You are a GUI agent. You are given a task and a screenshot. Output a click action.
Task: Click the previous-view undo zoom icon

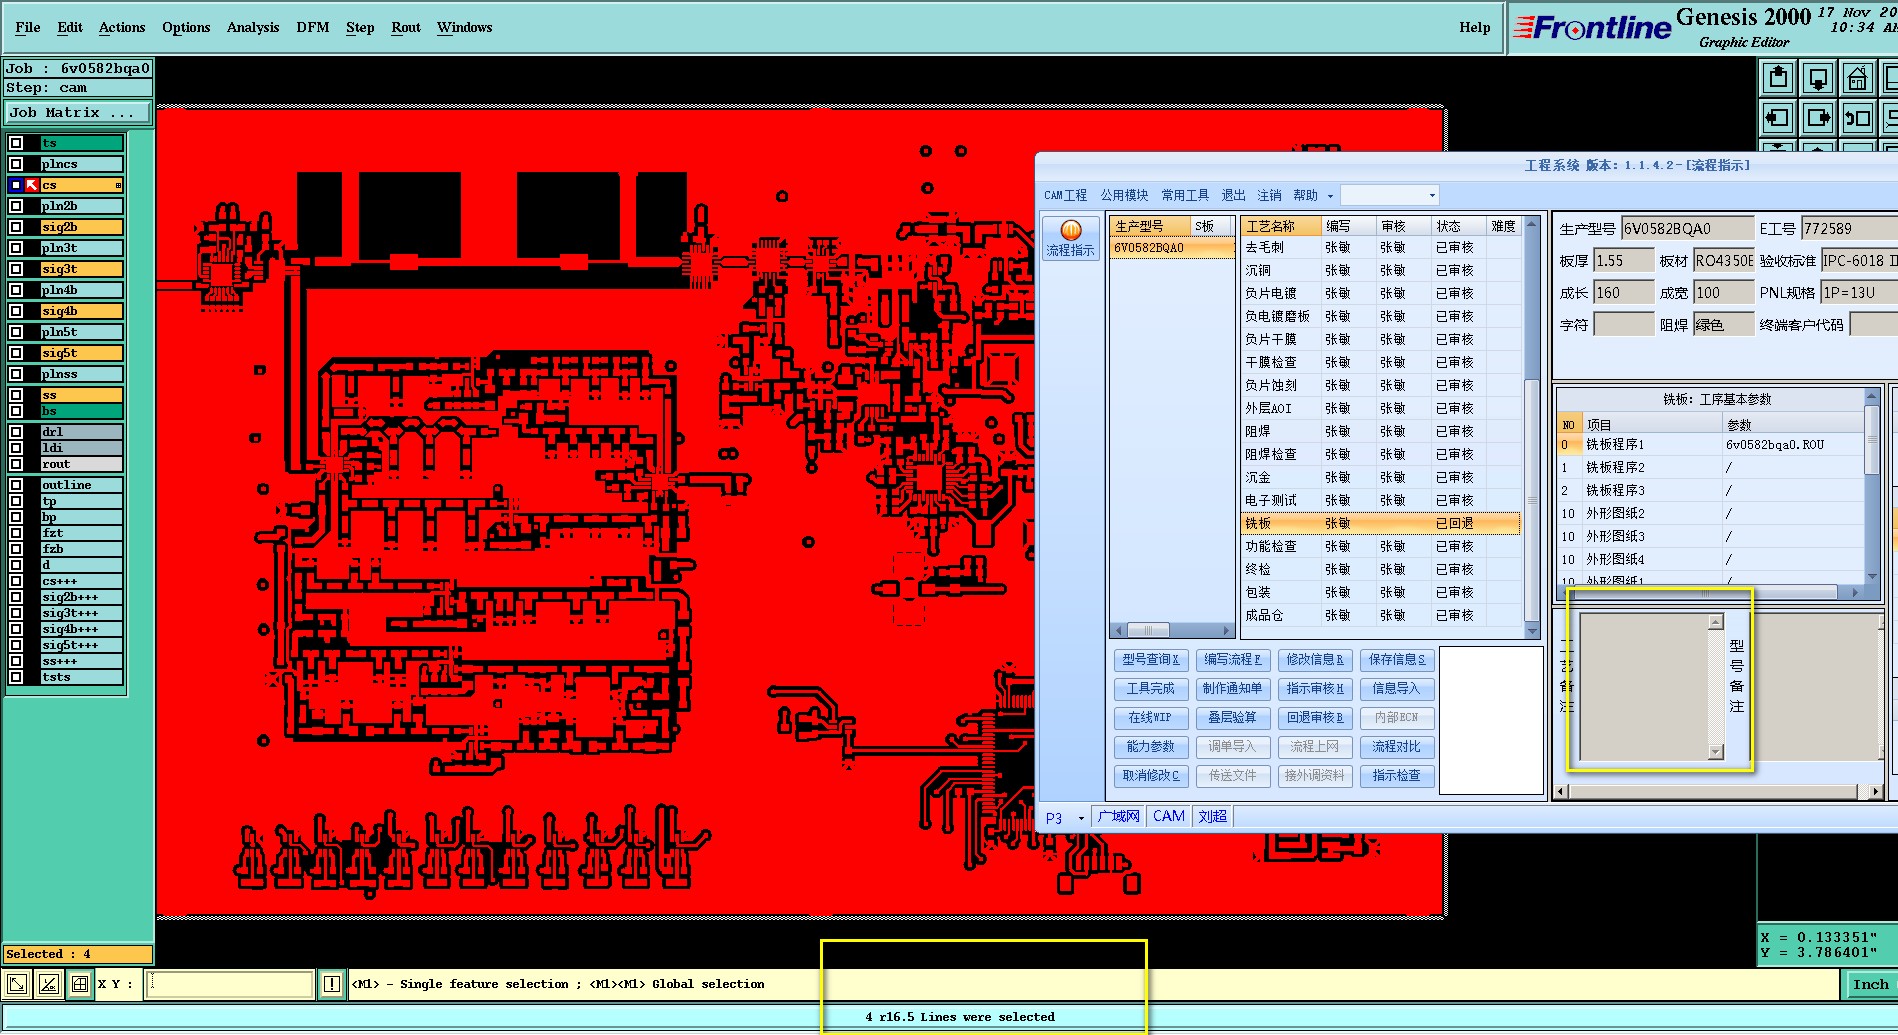coord(1858,117)
